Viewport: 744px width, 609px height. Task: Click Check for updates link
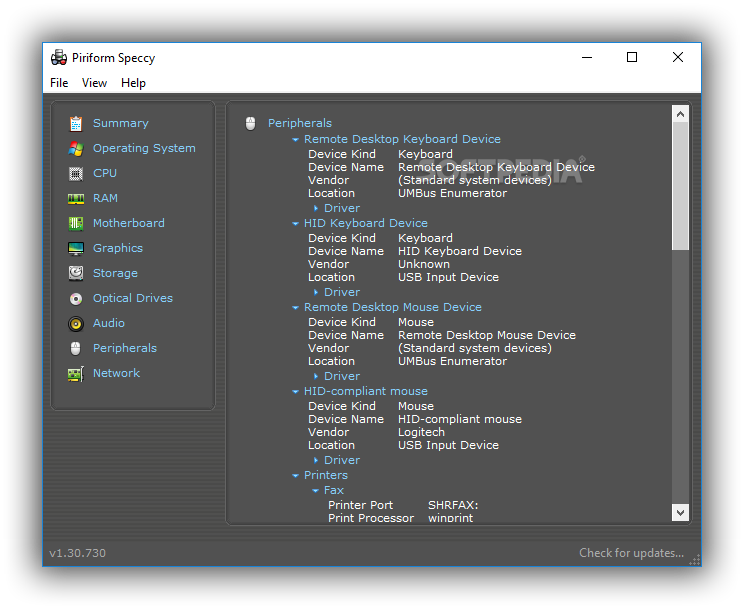point(632,553)
